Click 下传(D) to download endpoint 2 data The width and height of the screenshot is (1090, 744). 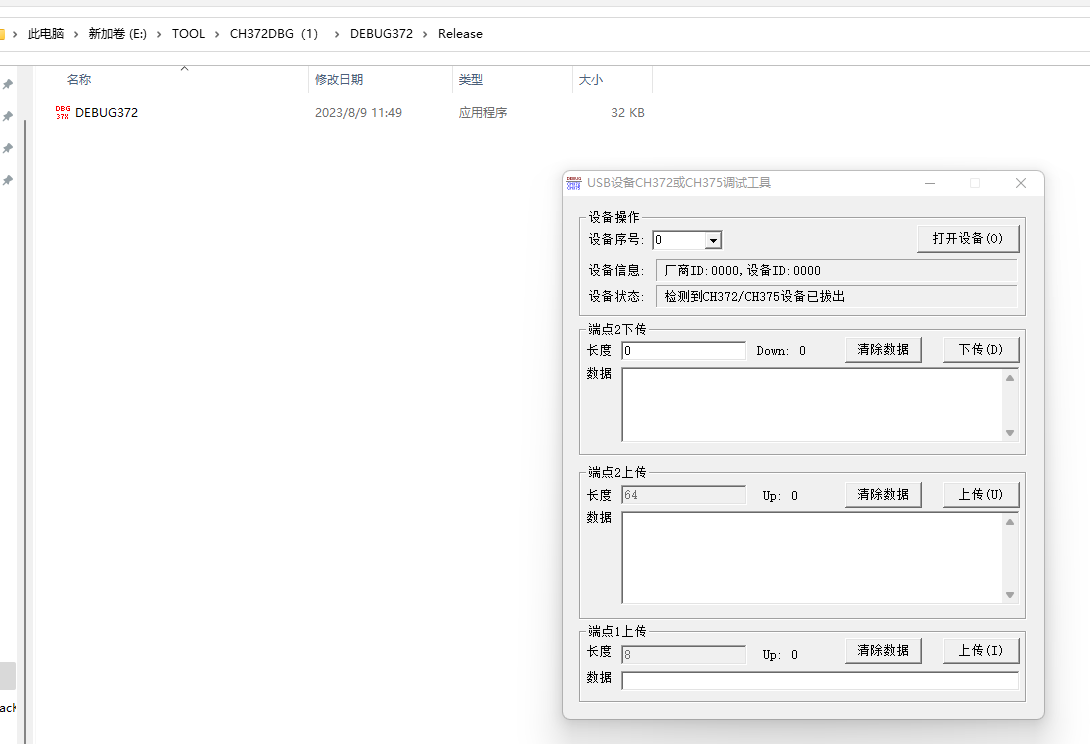tap(981, 349)
